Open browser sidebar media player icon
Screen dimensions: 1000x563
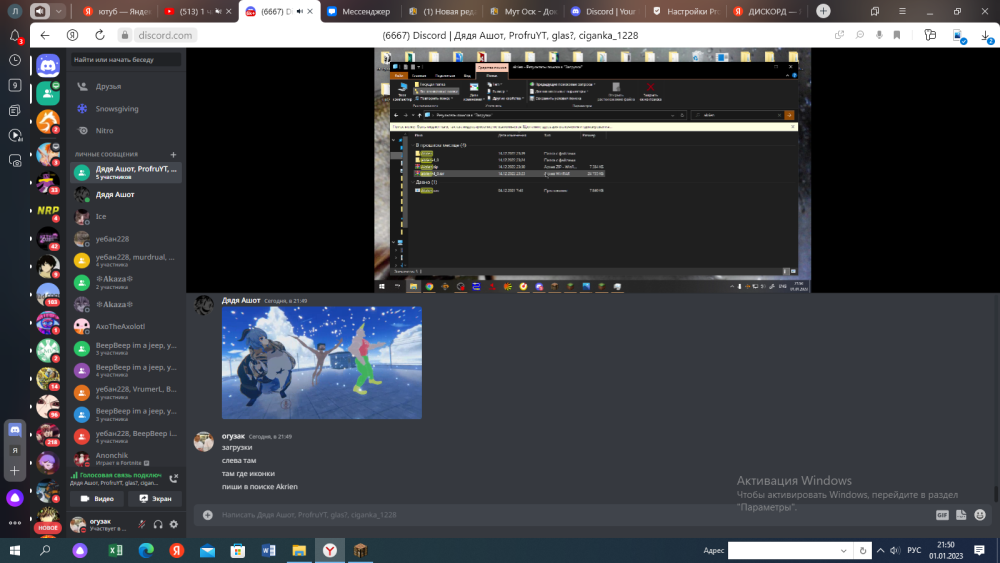[15, 135]
